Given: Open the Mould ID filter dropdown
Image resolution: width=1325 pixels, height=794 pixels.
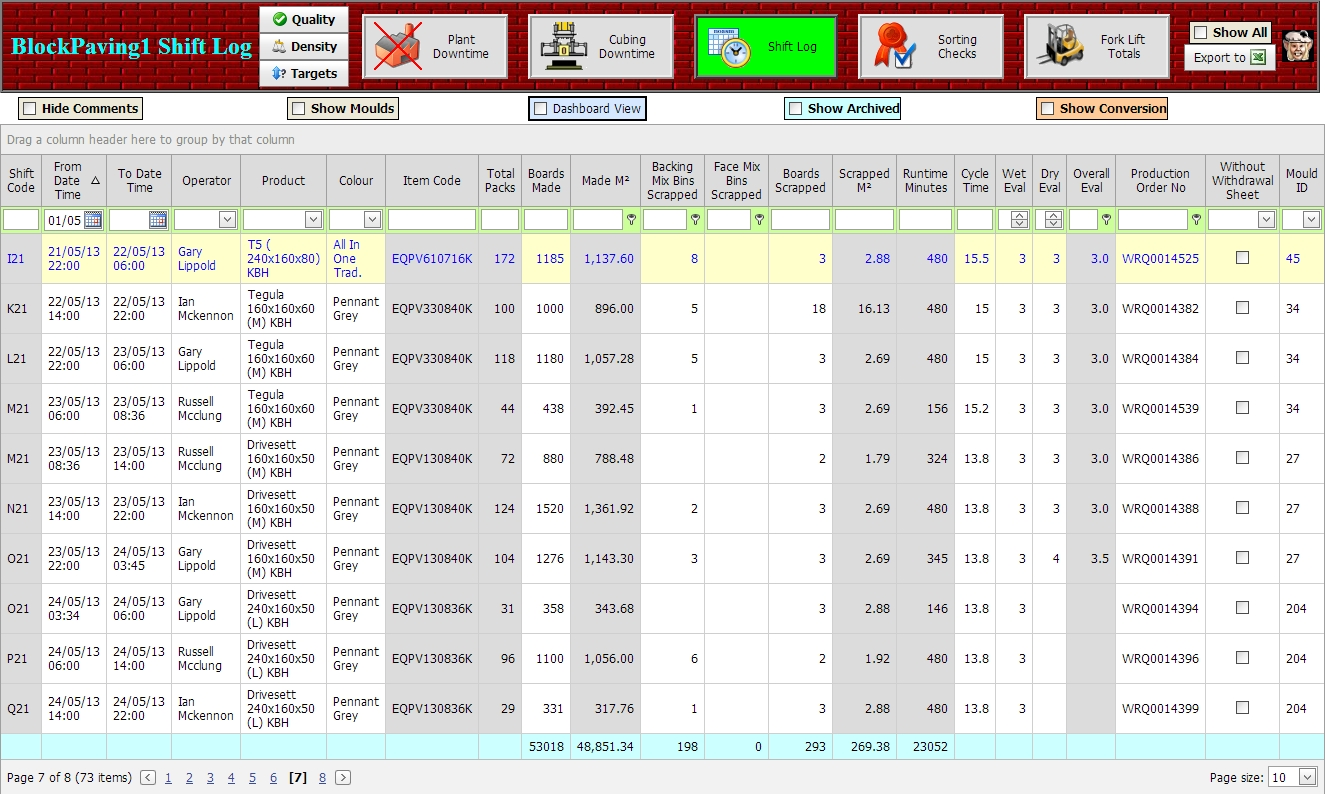Looking at the screenshot, I should click(x=1312, y=219).
